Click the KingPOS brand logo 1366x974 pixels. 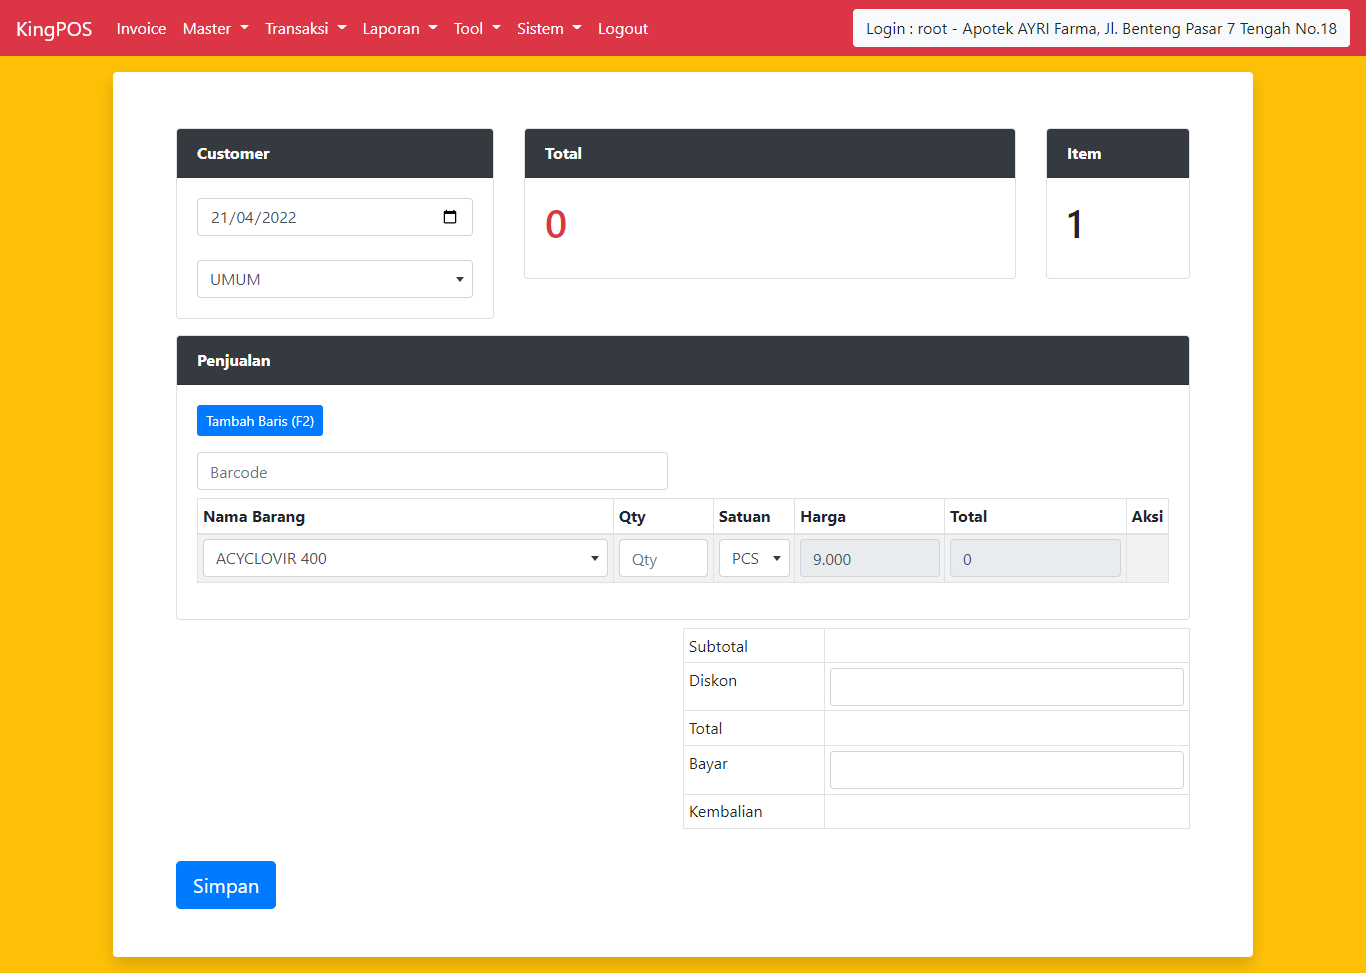(54, 29)
